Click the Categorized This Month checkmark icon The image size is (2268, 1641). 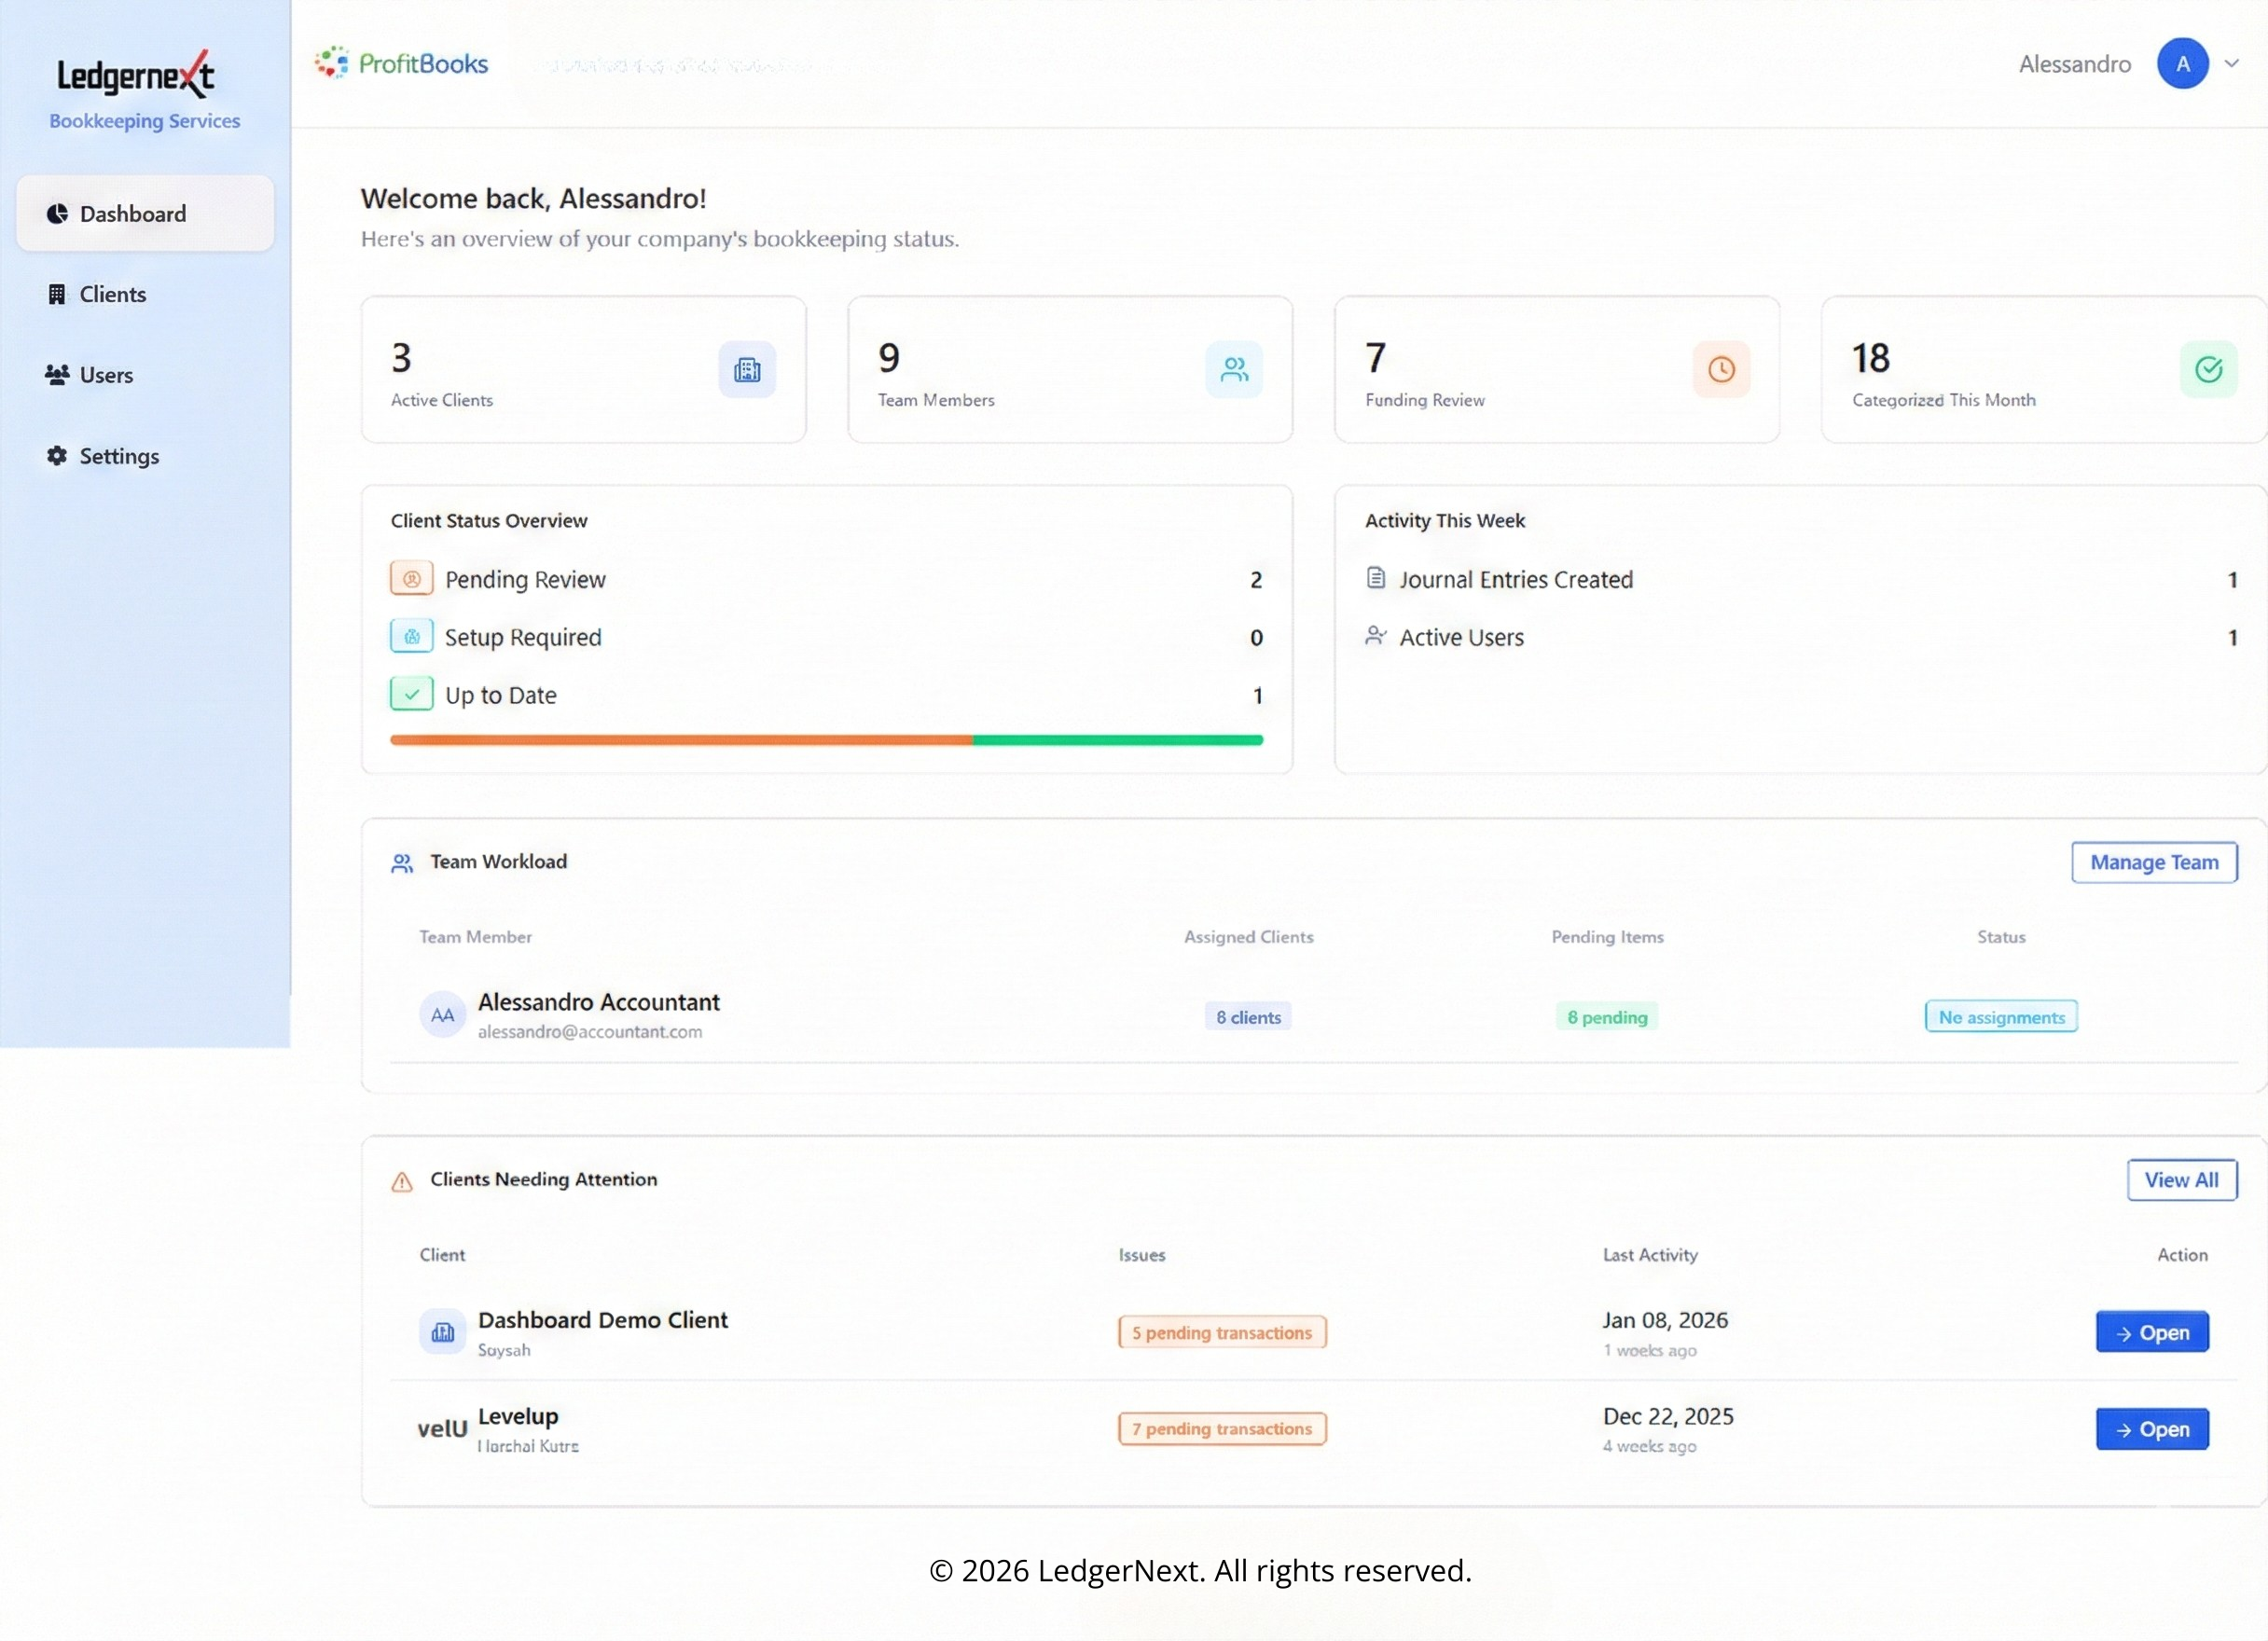(2208, 370)
